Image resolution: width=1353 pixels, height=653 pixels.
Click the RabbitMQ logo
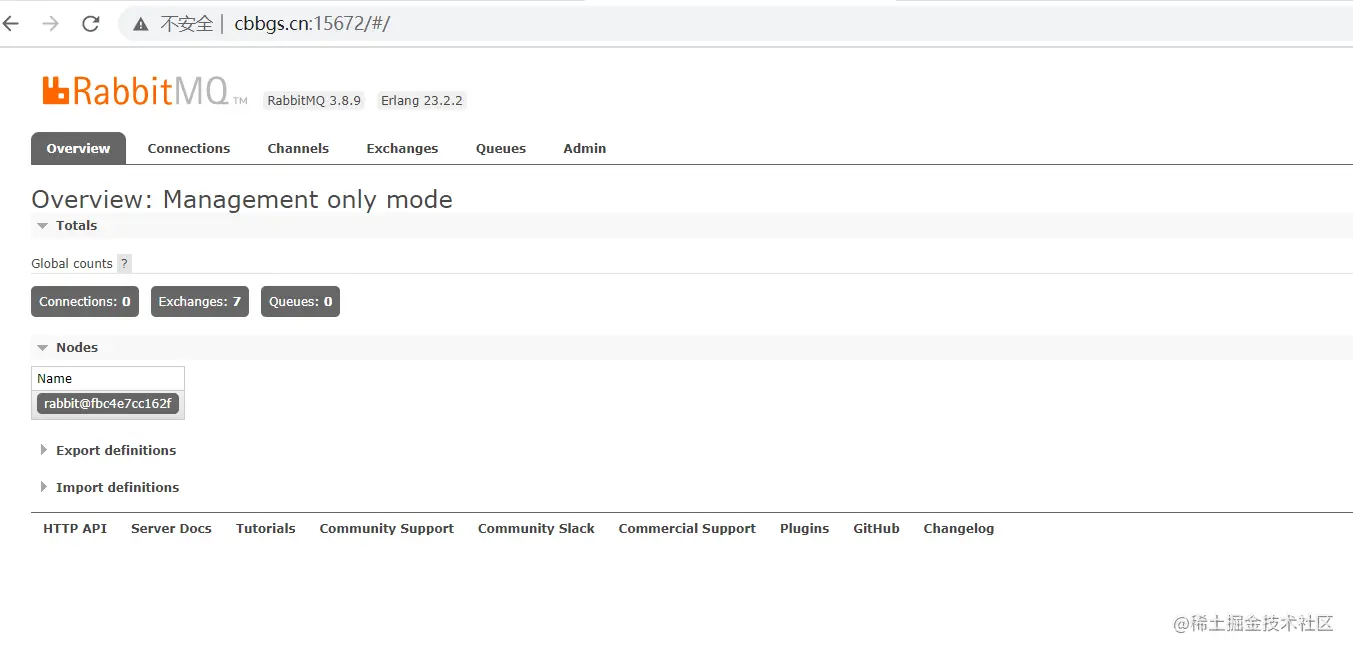(x=145, y=91)
